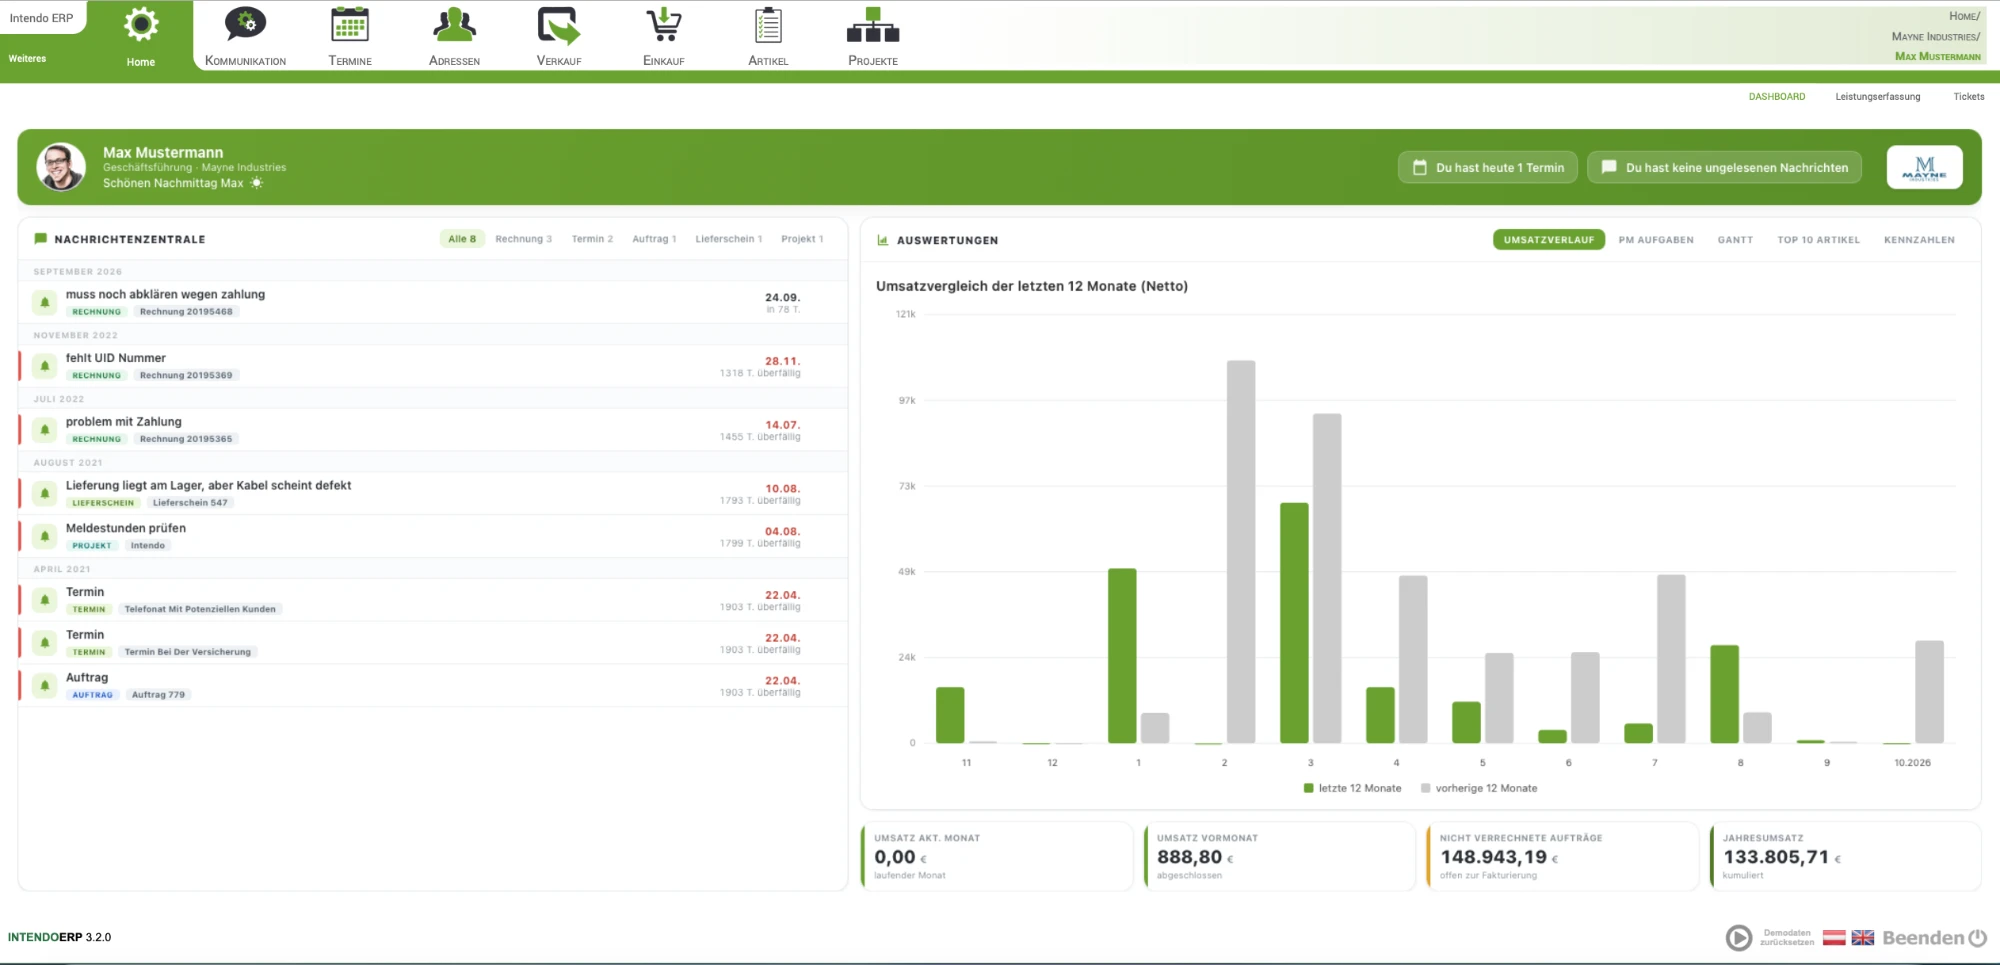
Task: Filter messages by 'Rechnung 3'
Action: coord(523,239)
